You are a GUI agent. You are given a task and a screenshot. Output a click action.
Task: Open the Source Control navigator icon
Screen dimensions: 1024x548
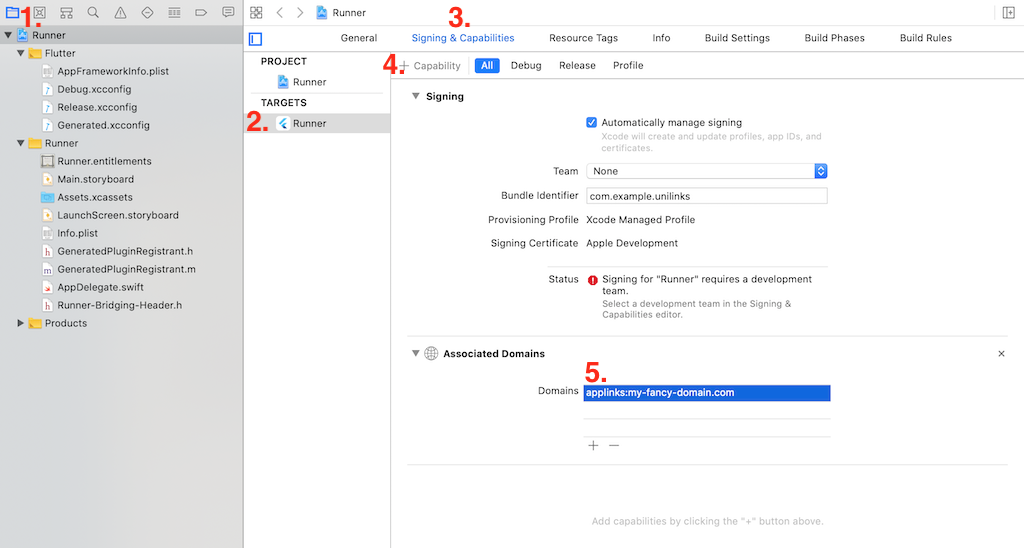tap(40, 12)
